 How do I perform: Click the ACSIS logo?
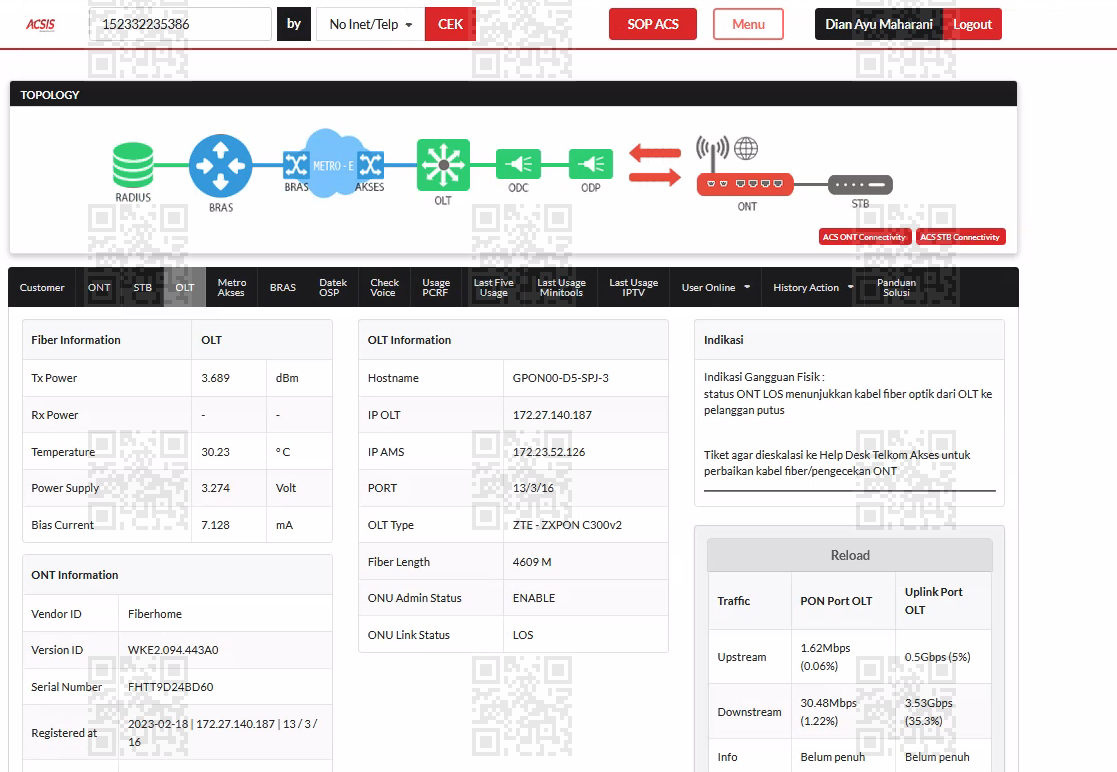[41, 24]
